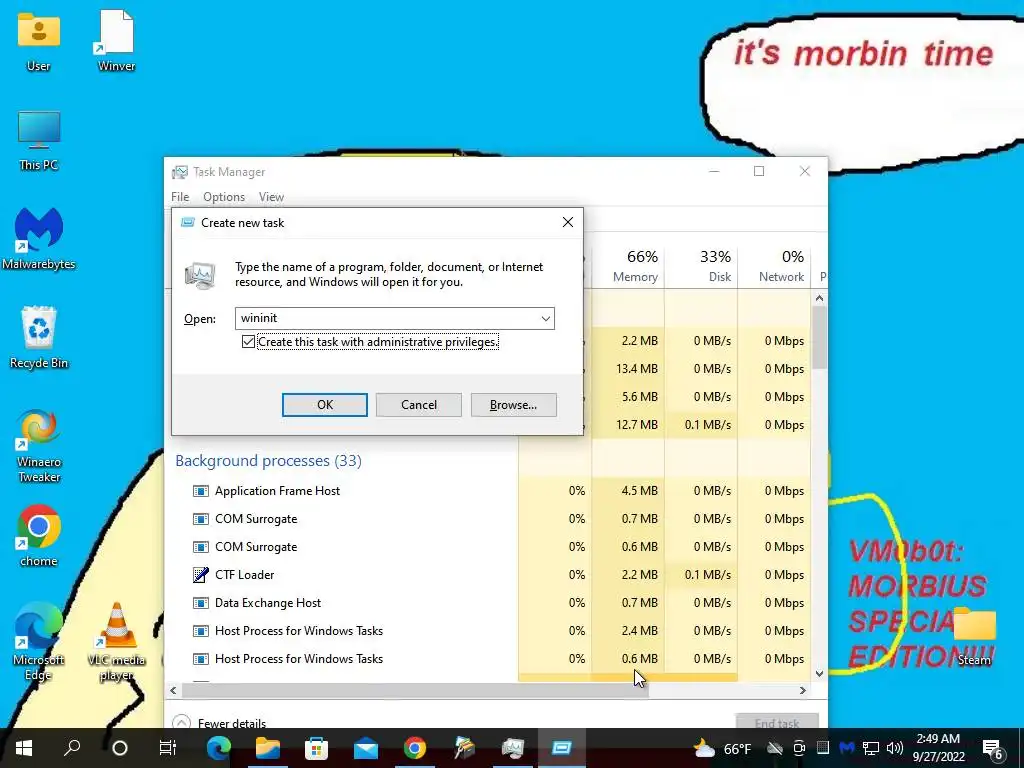
Task: Click horizontal scrollbar left arrow
Action: (x=173, y=690)
